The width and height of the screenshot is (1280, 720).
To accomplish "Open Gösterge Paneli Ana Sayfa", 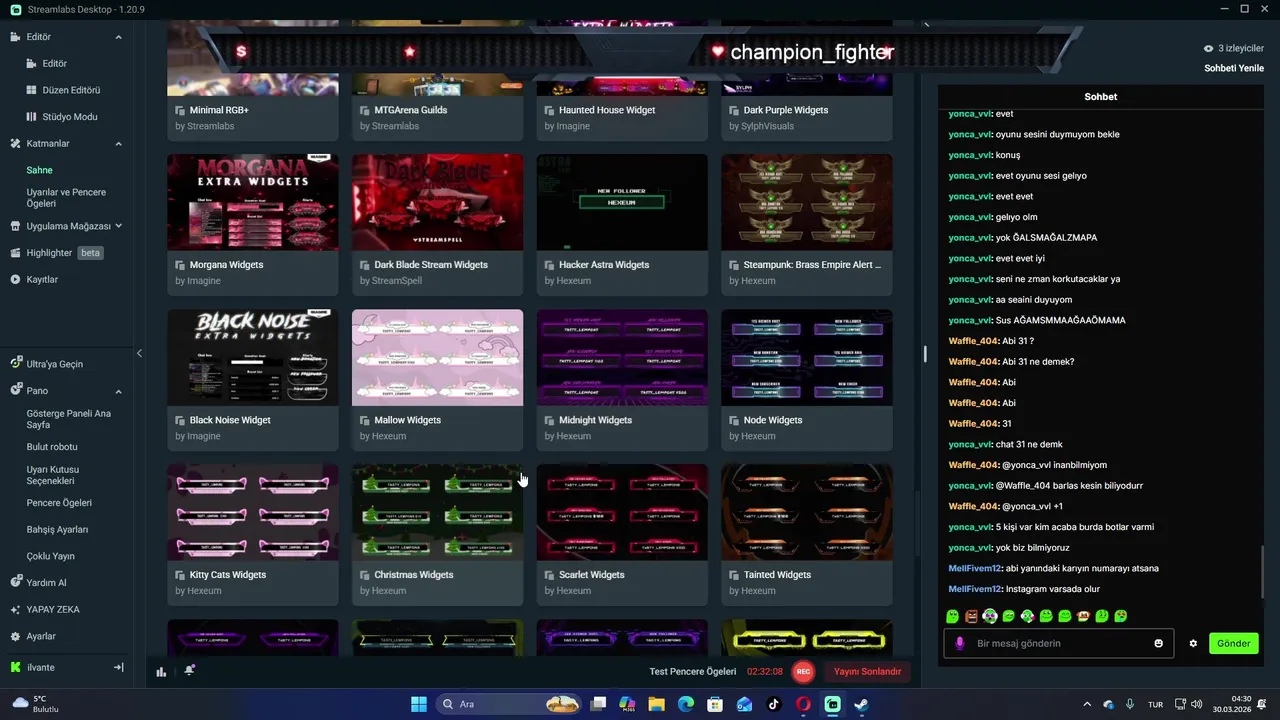I will click(x=68, y=419).
